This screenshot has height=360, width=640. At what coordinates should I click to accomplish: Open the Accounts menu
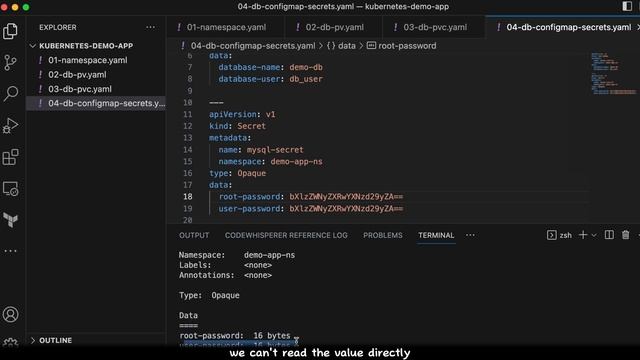pyautogui.click(x=11, y=315)
